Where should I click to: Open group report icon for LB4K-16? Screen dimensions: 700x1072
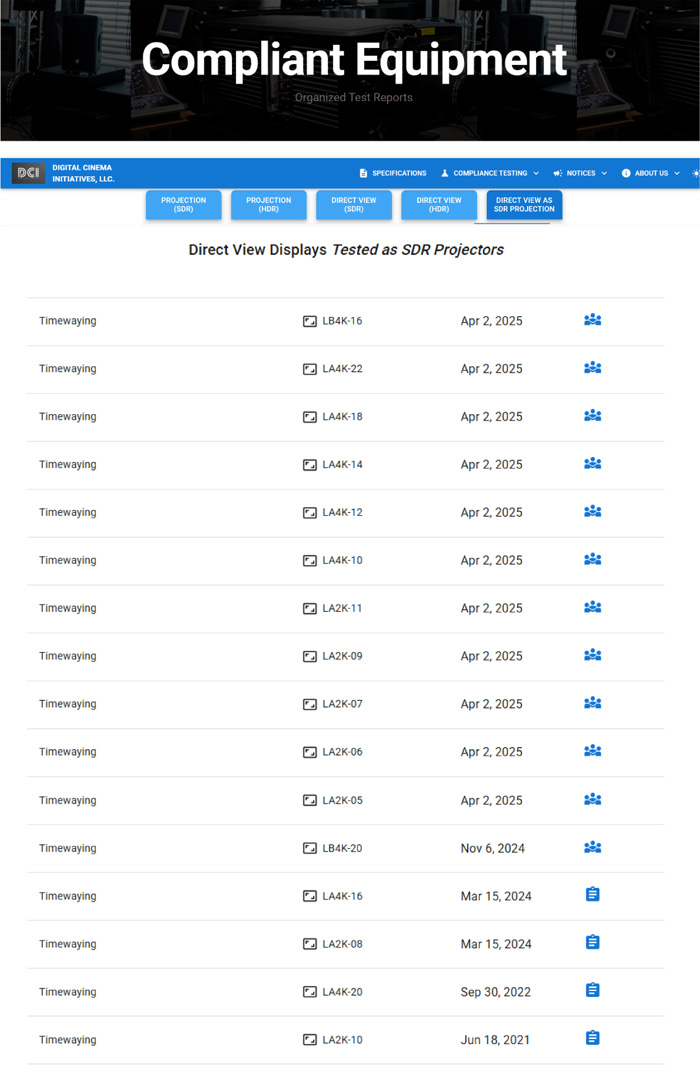coord(593,320)
